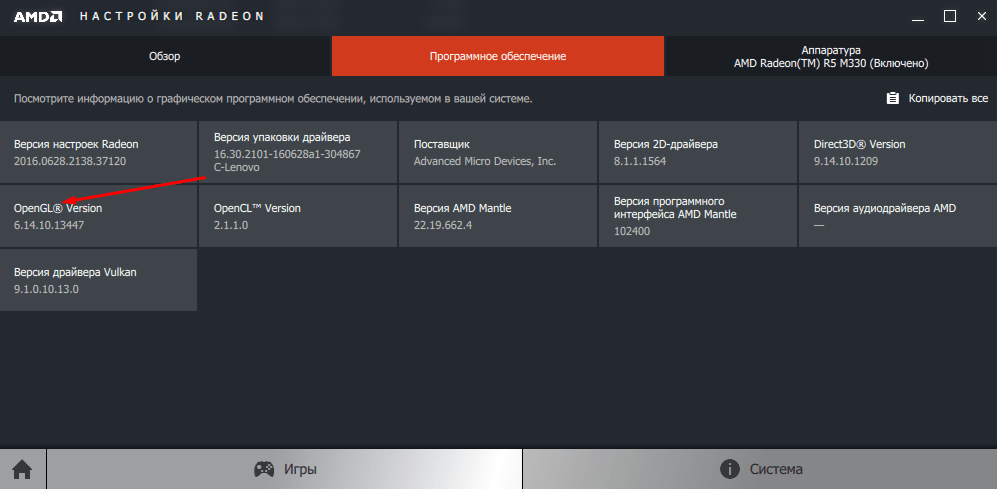Click the НАСТРОЙКИ RADEON window title

click(172, 17)
